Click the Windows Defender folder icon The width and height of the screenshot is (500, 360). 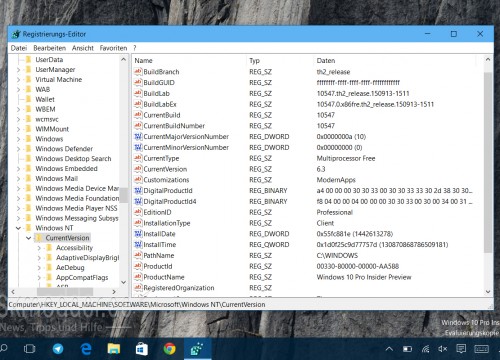[29, 149]
